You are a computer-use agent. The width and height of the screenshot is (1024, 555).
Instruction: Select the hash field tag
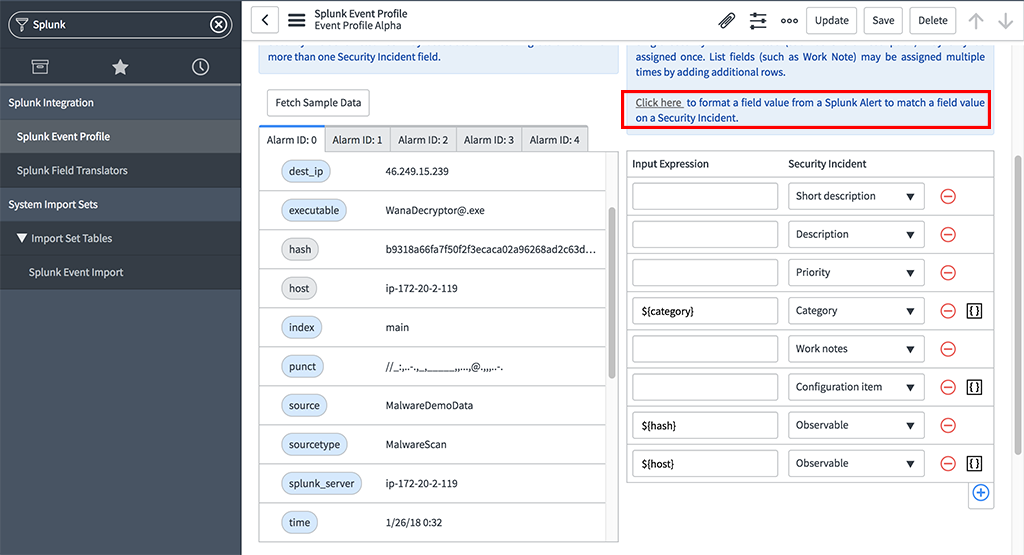pyautogui.click(x=300, y=249)
